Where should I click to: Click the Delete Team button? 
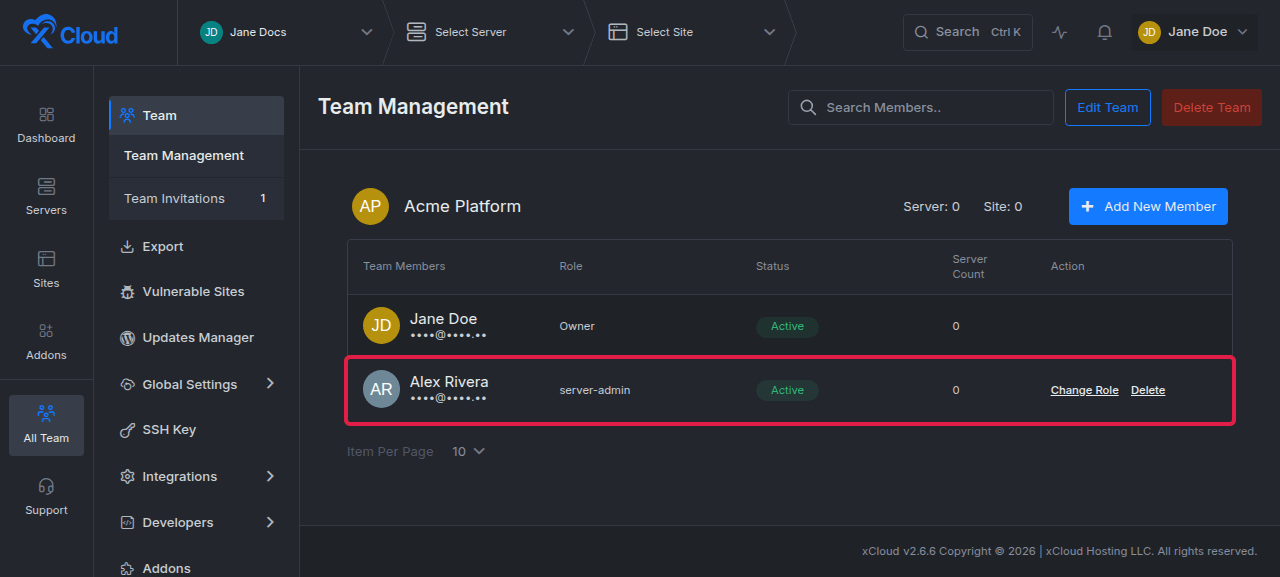pyautogui.click(x=1212, y=107)
